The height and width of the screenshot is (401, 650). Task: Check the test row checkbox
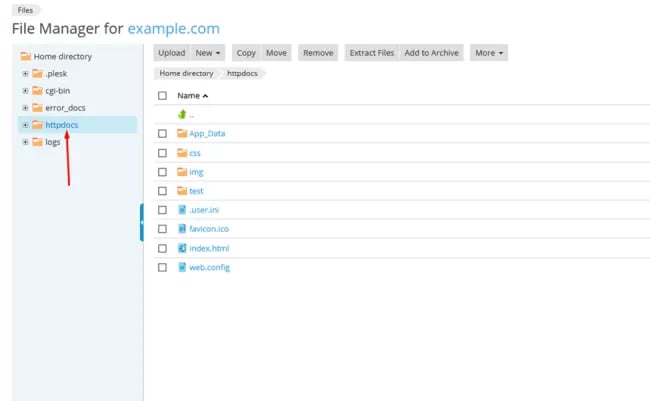click(162, 191)
